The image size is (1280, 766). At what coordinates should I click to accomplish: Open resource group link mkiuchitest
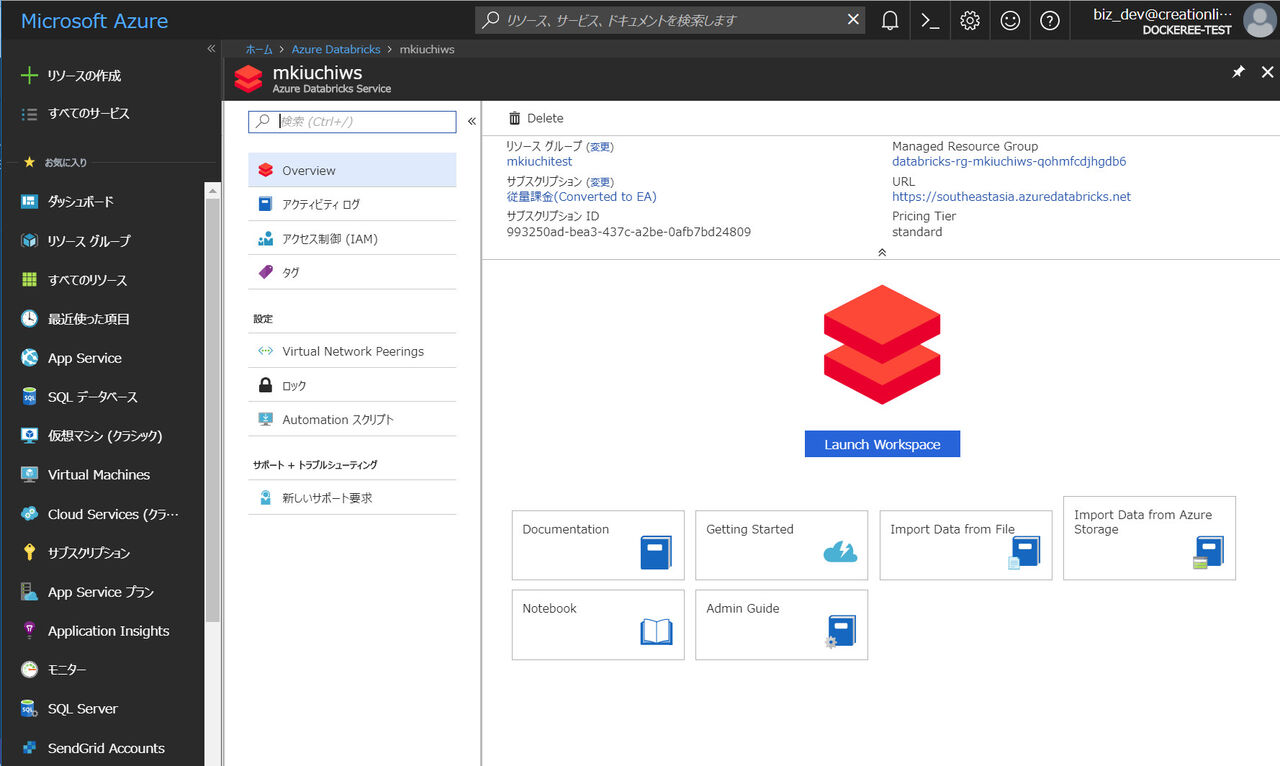[540, 162]
